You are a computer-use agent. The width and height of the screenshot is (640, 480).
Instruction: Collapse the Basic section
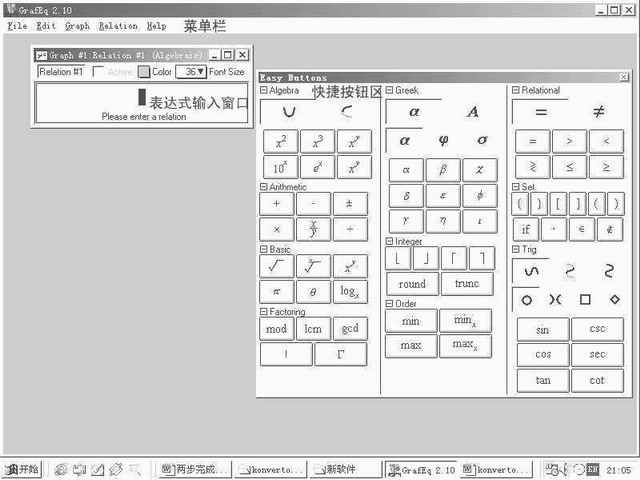pyautogui.click(x=264, y=249)
